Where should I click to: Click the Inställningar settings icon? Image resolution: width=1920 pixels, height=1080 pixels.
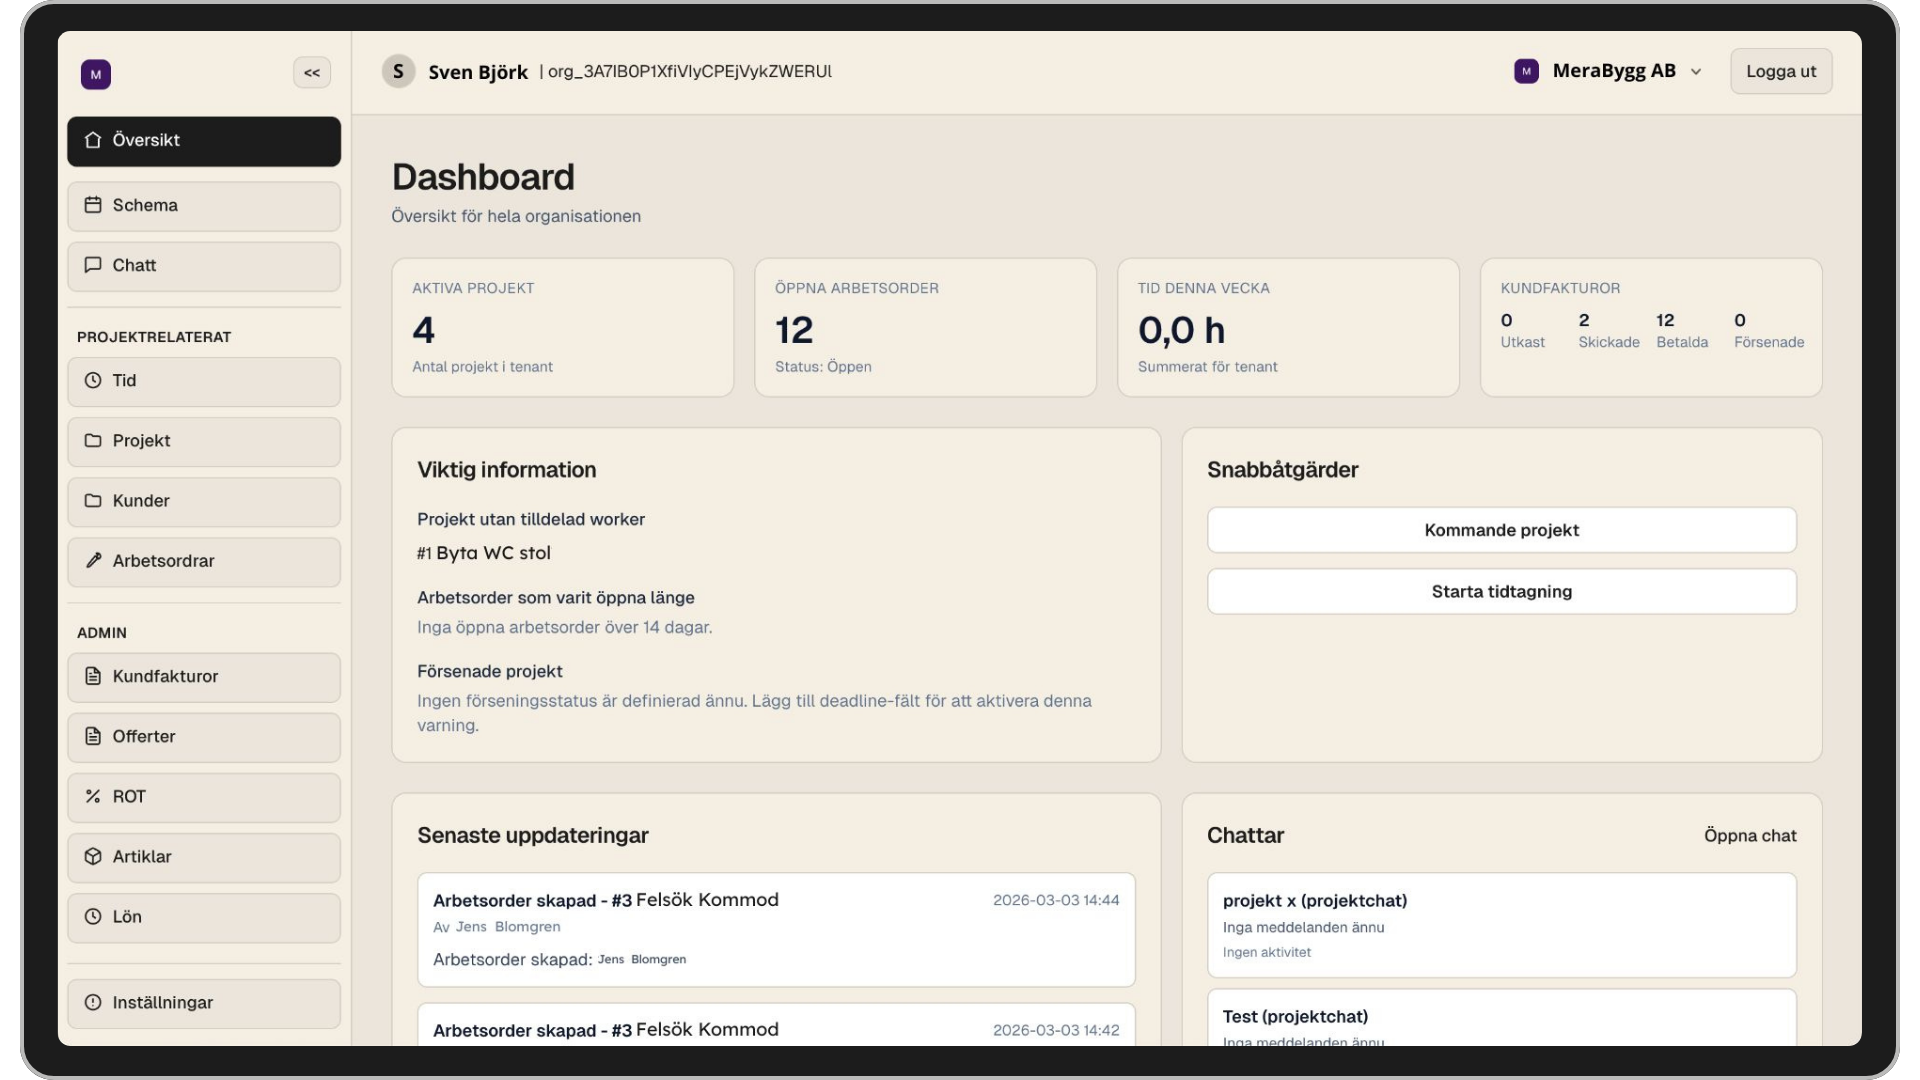click(x=93, y=1002)
